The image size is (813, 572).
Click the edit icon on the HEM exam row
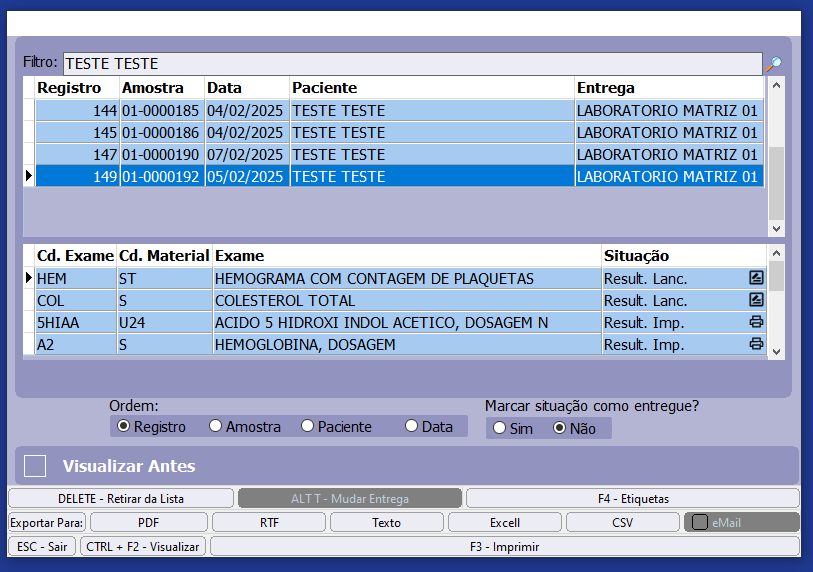(x=756, y=278)
